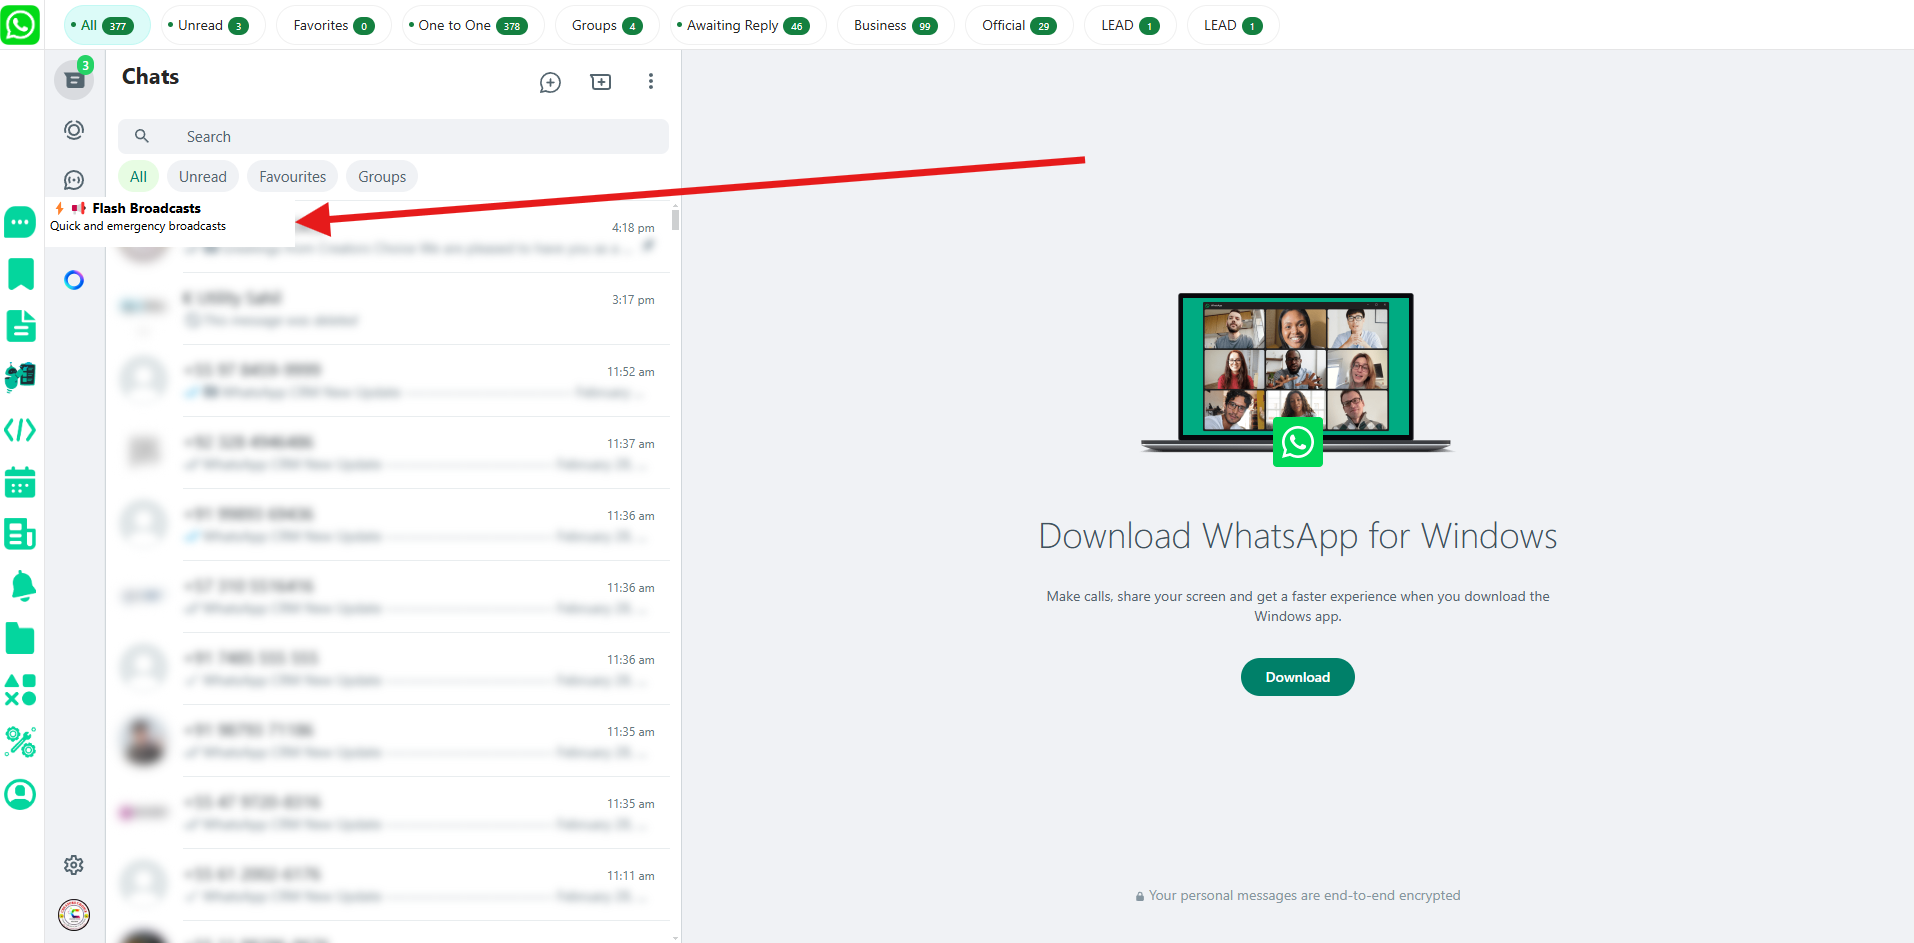Switch to the Business tab

coord(894,26)
